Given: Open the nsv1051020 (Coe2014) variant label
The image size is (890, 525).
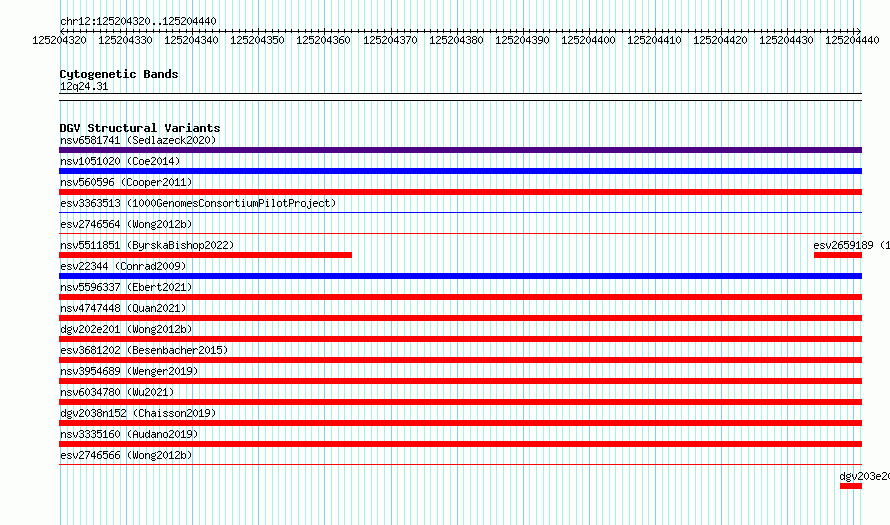Looking at the screenshot, I should coord(120,161).
